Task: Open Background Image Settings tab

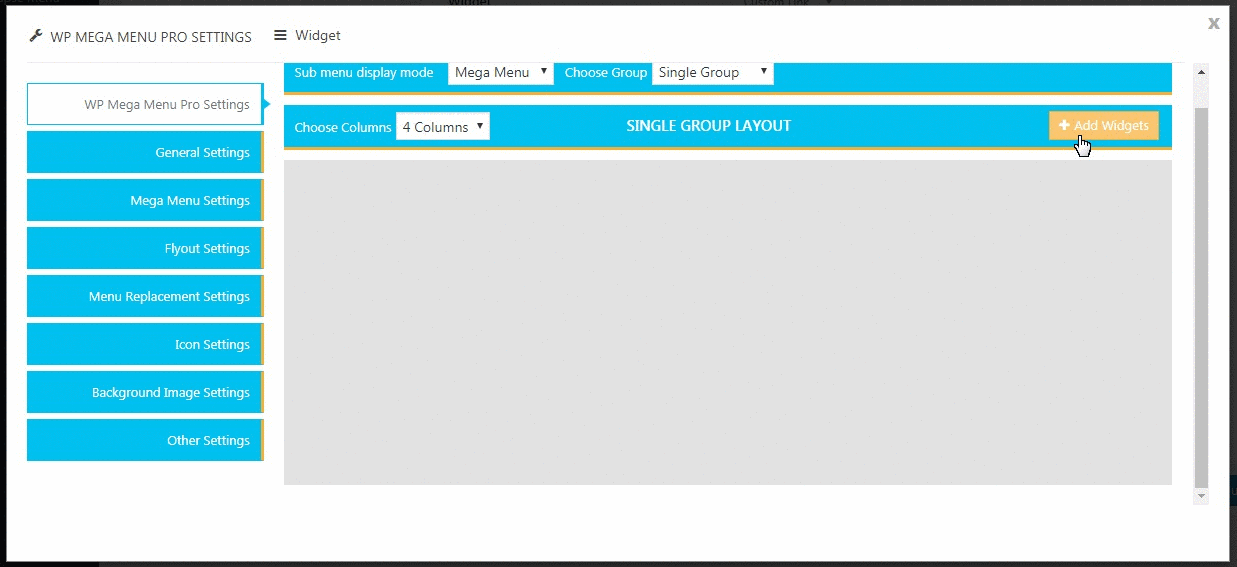Action: coord(145,392)
